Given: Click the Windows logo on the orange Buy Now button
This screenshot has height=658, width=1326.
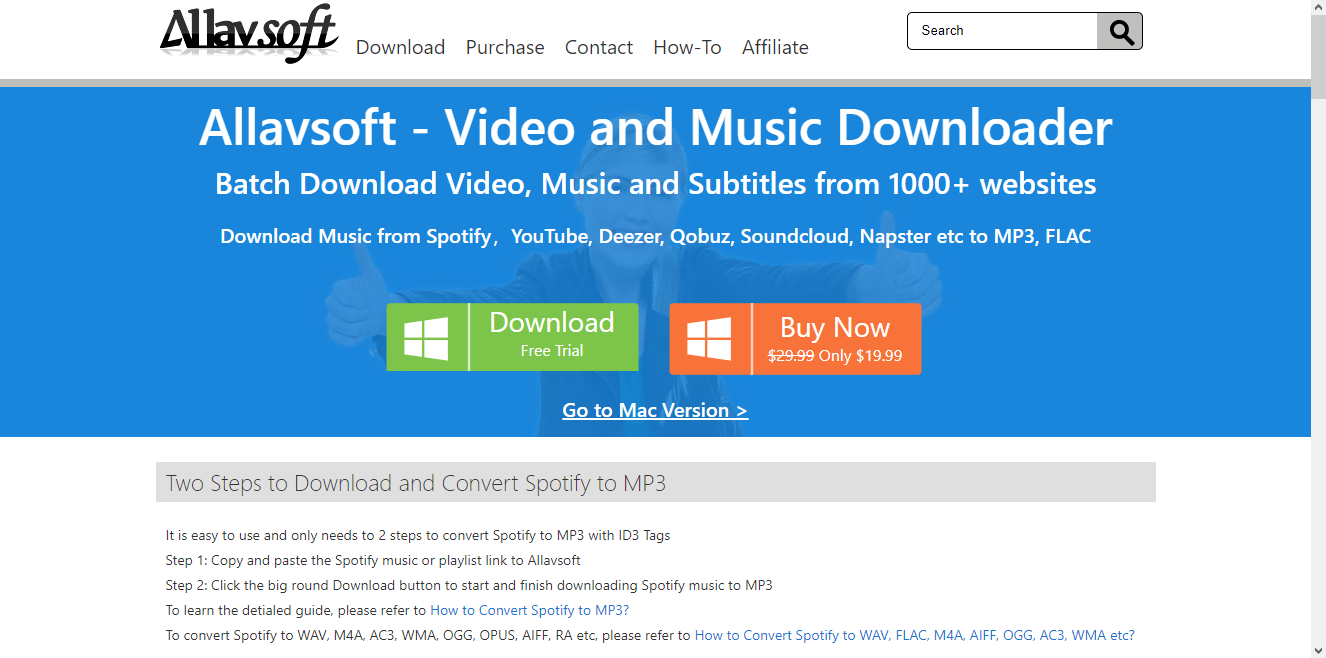Looking at the screenshot, I should tap(709, 340).
